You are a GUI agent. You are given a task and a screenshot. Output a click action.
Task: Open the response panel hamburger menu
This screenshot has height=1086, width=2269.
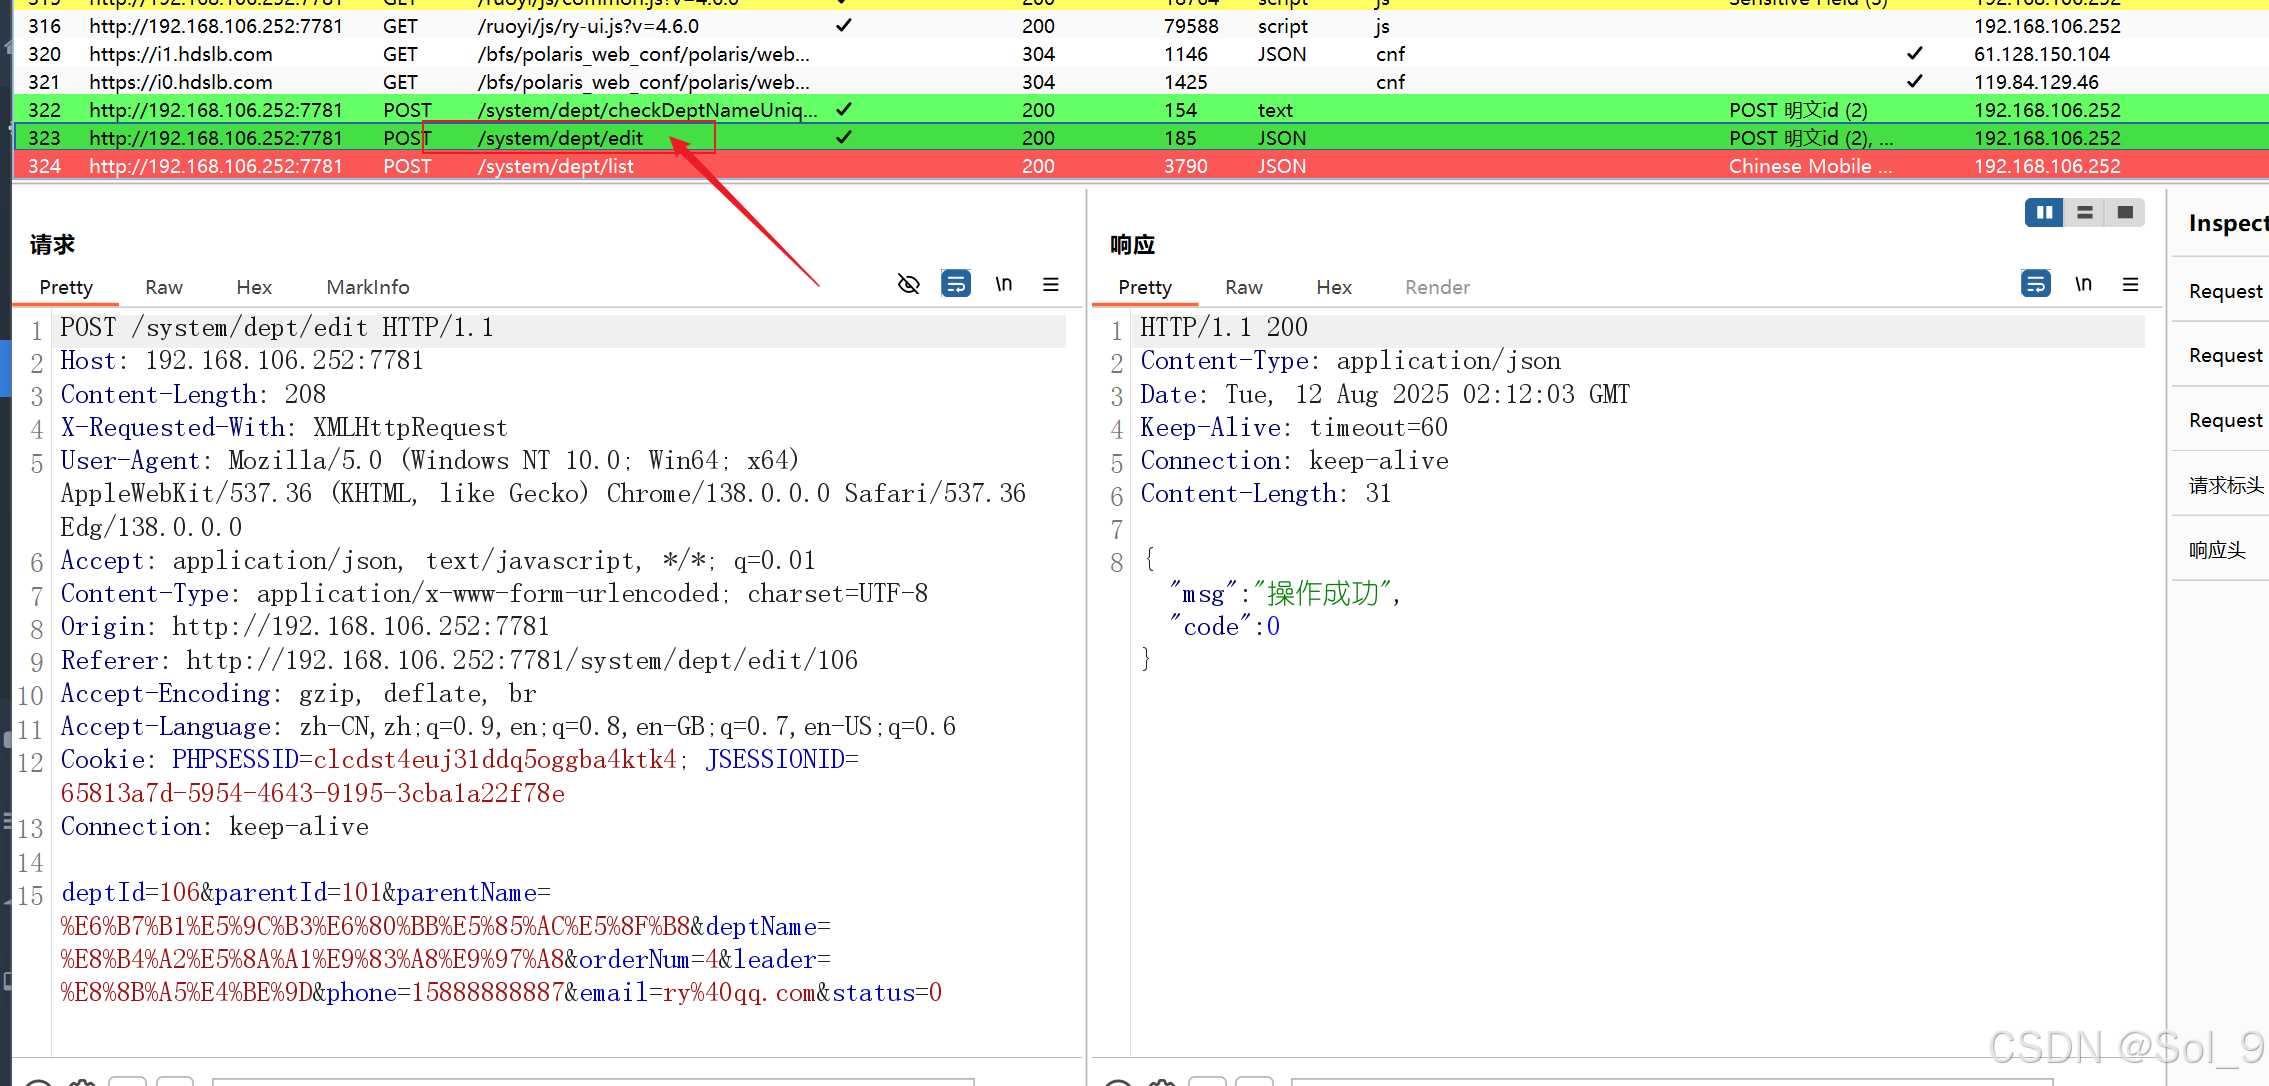[2131, 284]
